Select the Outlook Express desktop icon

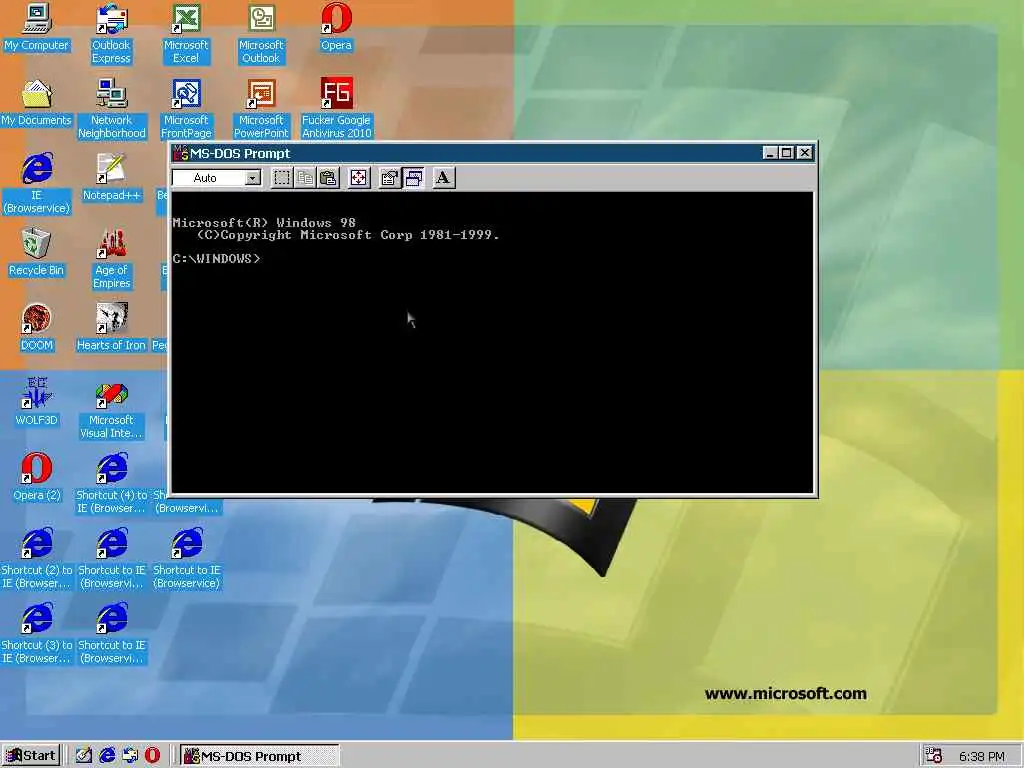[111, 34]
